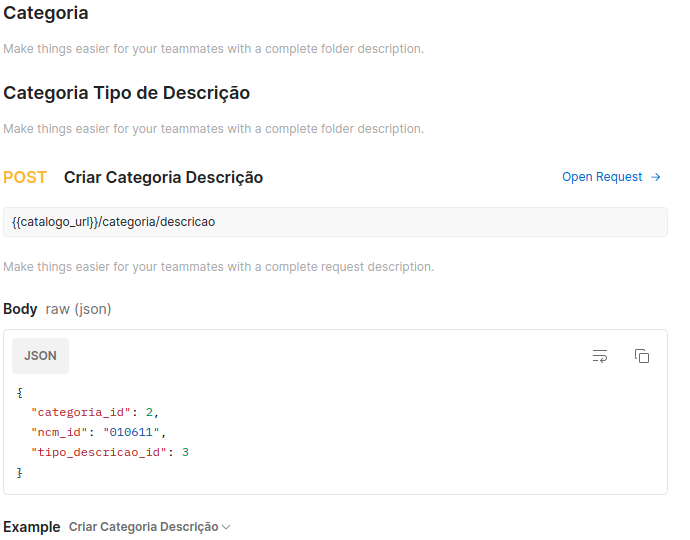Select the JSON language badge
Viewport: 690px width, 540px height.
[x=40, y=356]
